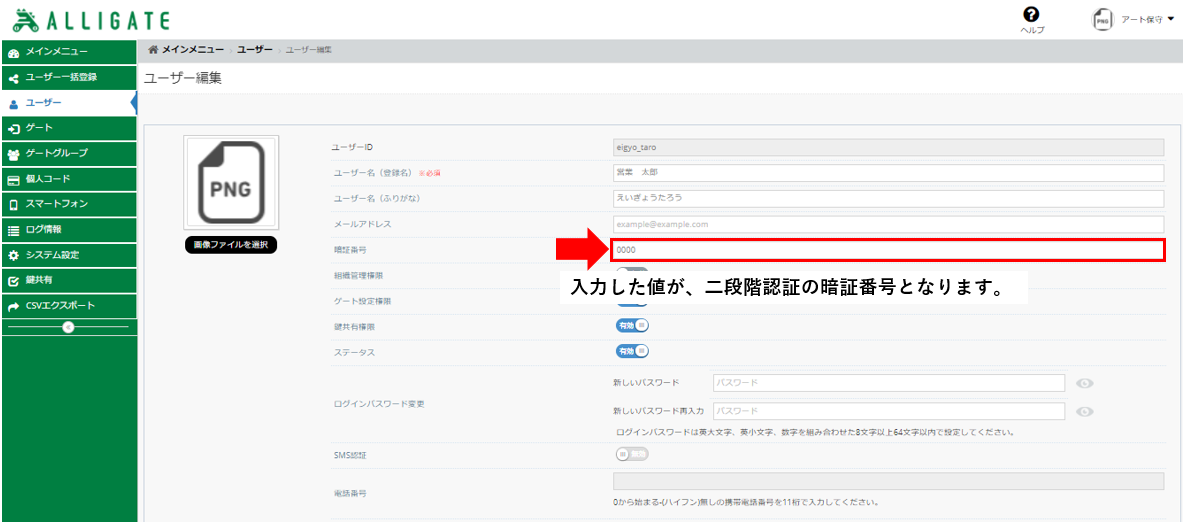Click the メールアドレス input field
Viewport: 1186px width, 530px height.
coord(888,225)
